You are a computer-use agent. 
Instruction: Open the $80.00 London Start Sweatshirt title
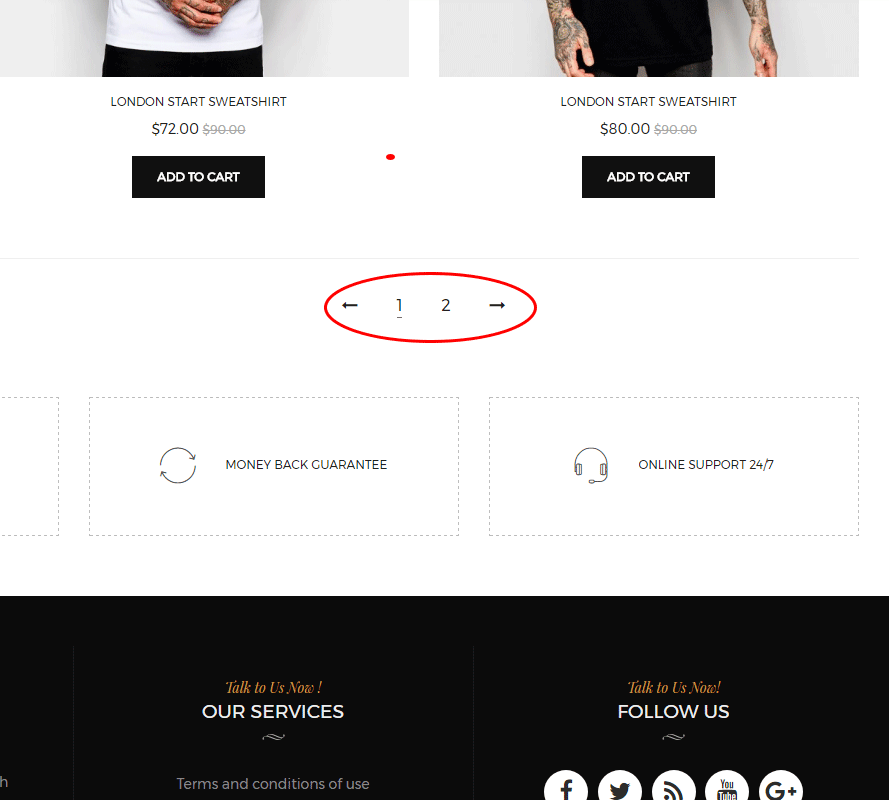[648, 102]
